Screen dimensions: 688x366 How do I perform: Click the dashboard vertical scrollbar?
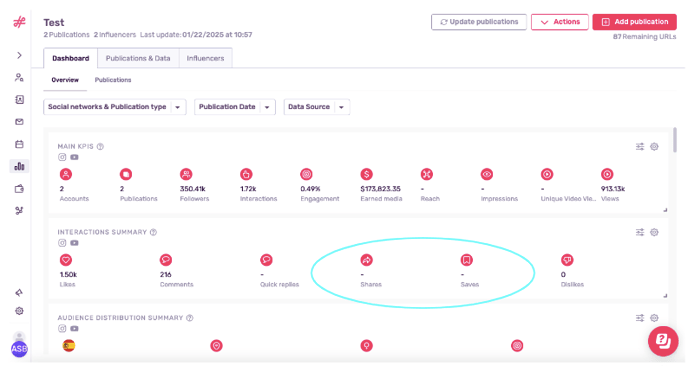click(674, 140)
